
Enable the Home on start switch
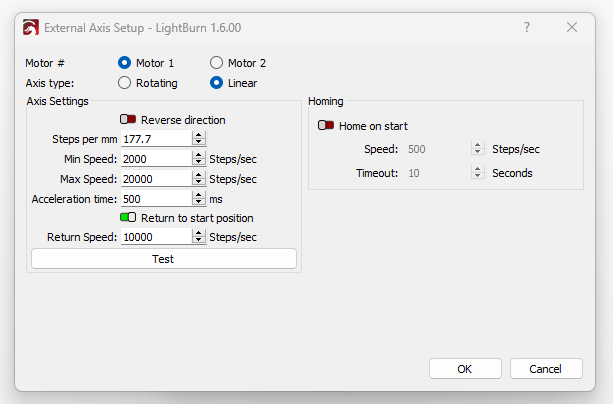tap(326, 126)
